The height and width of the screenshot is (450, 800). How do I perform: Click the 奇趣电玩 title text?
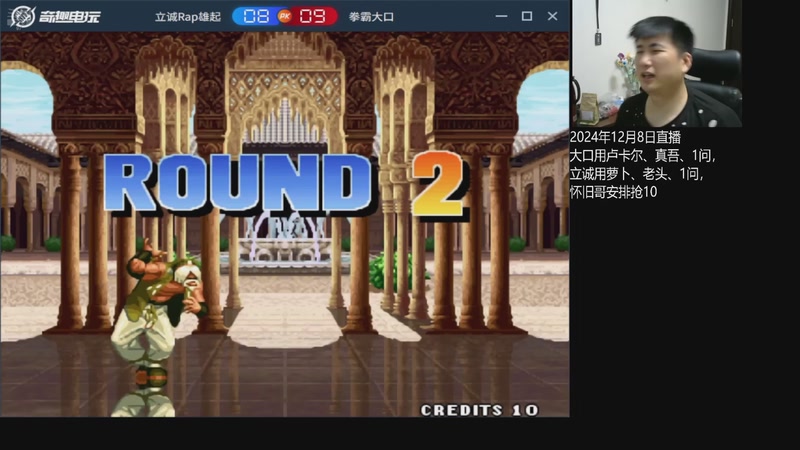coord(70,17)
